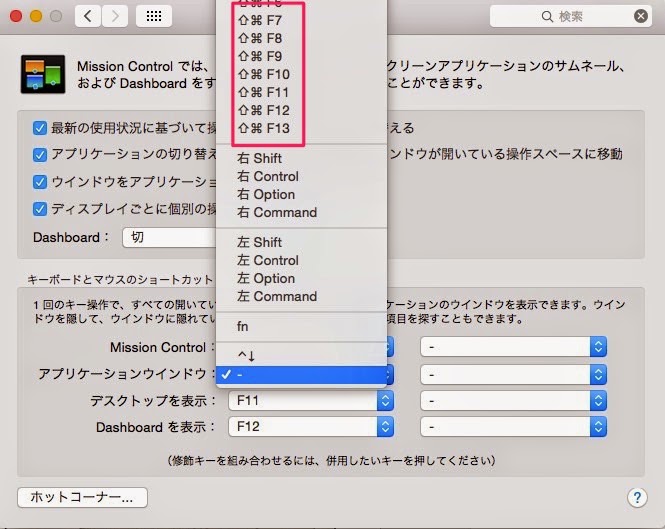Open デスクトップを表示 F11 keyboard dropdown
The image size is (665, 529).
click(311, 400)
